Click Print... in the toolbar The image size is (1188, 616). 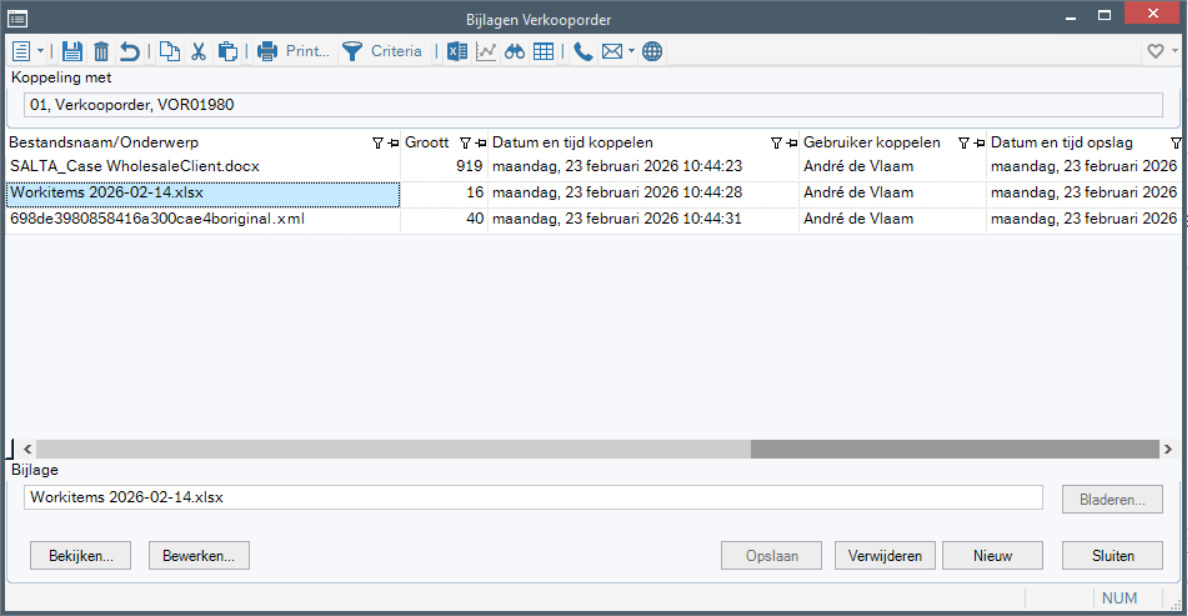294,52
